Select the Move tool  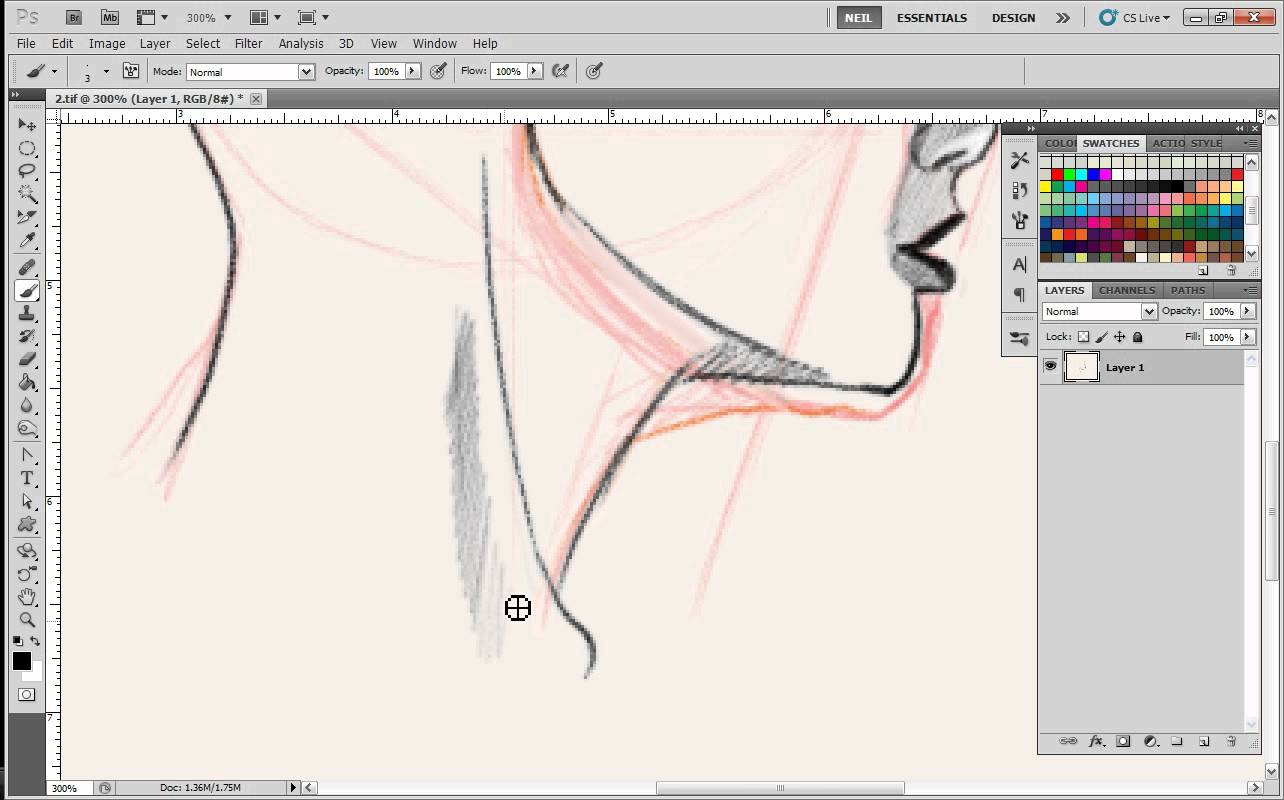point(27,125)
